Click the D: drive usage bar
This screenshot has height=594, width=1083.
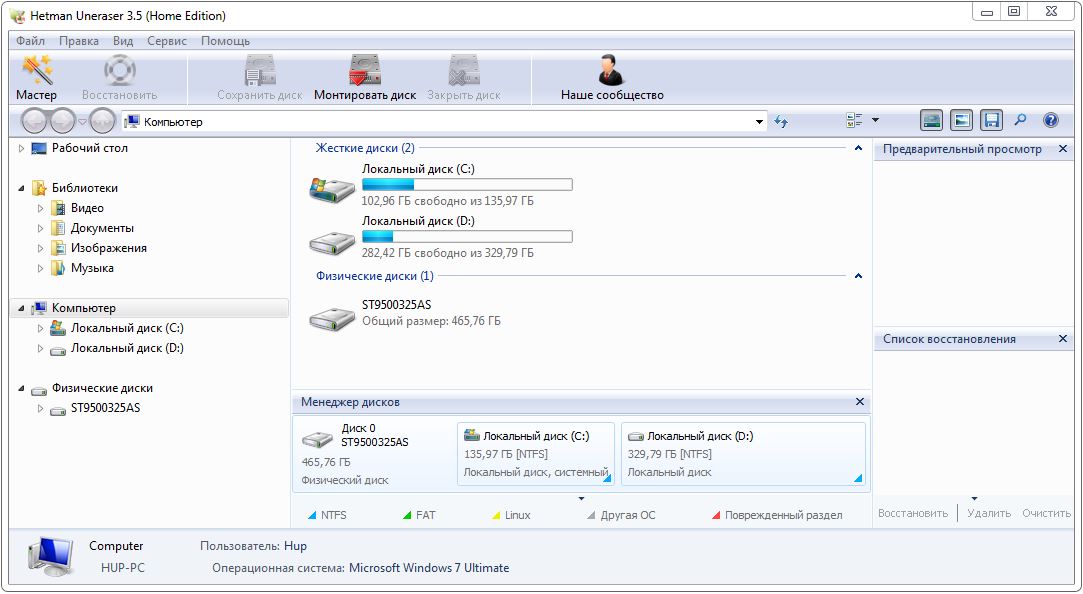coord(467,237)
